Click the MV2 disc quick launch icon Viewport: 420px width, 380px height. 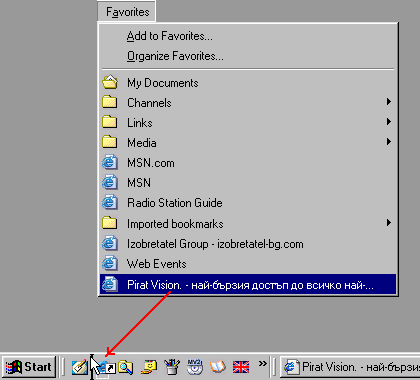pyautogui.click(x=195, y=367)
